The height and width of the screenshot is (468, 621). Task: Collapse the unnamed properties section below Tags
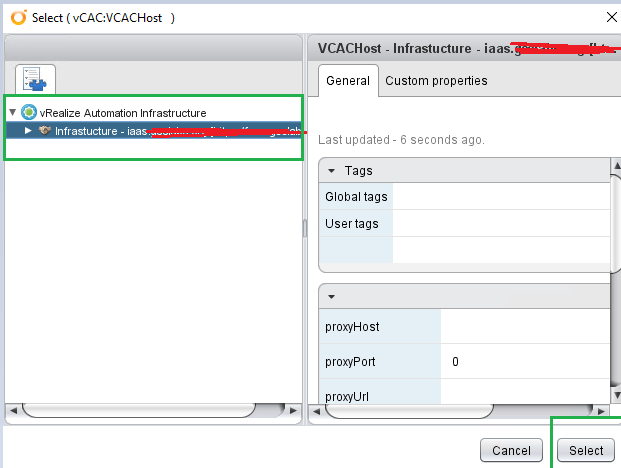(x=331, y=297)
